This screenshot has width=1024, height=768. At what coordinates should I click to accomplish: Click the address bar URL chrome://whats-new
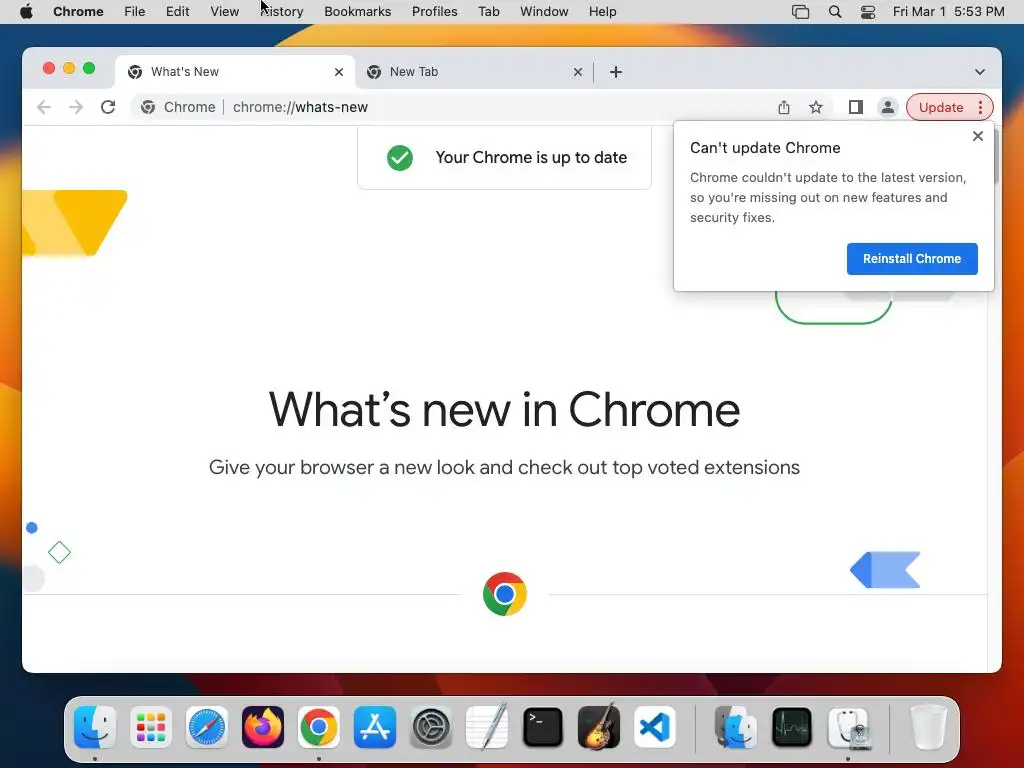[x=300, y=107]
